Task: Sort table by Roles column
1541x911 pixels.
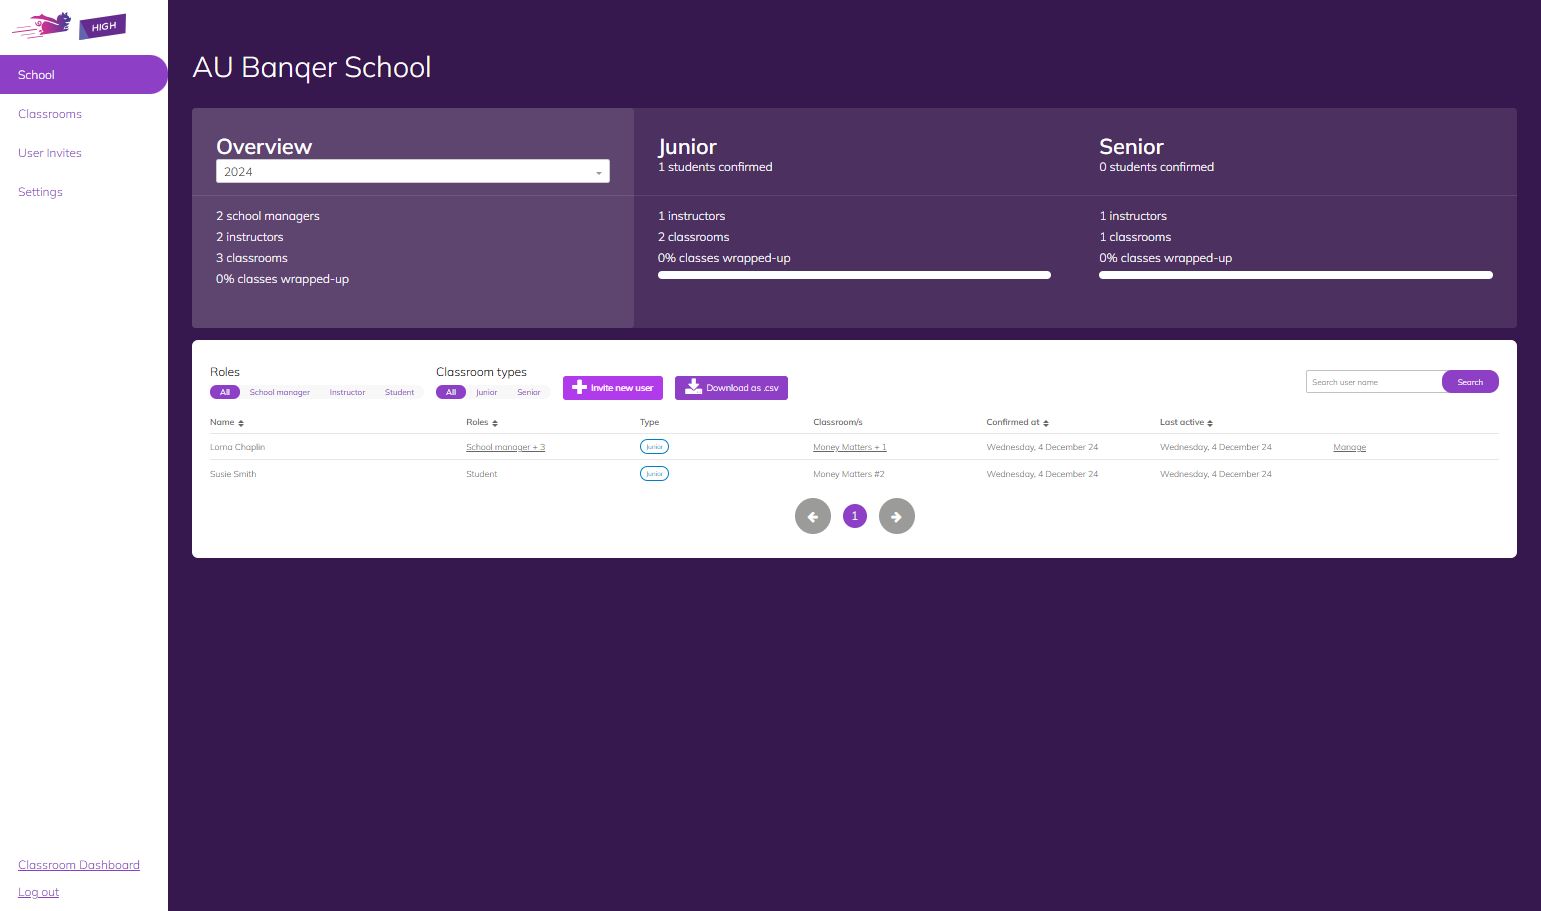Action: (482, 422)
